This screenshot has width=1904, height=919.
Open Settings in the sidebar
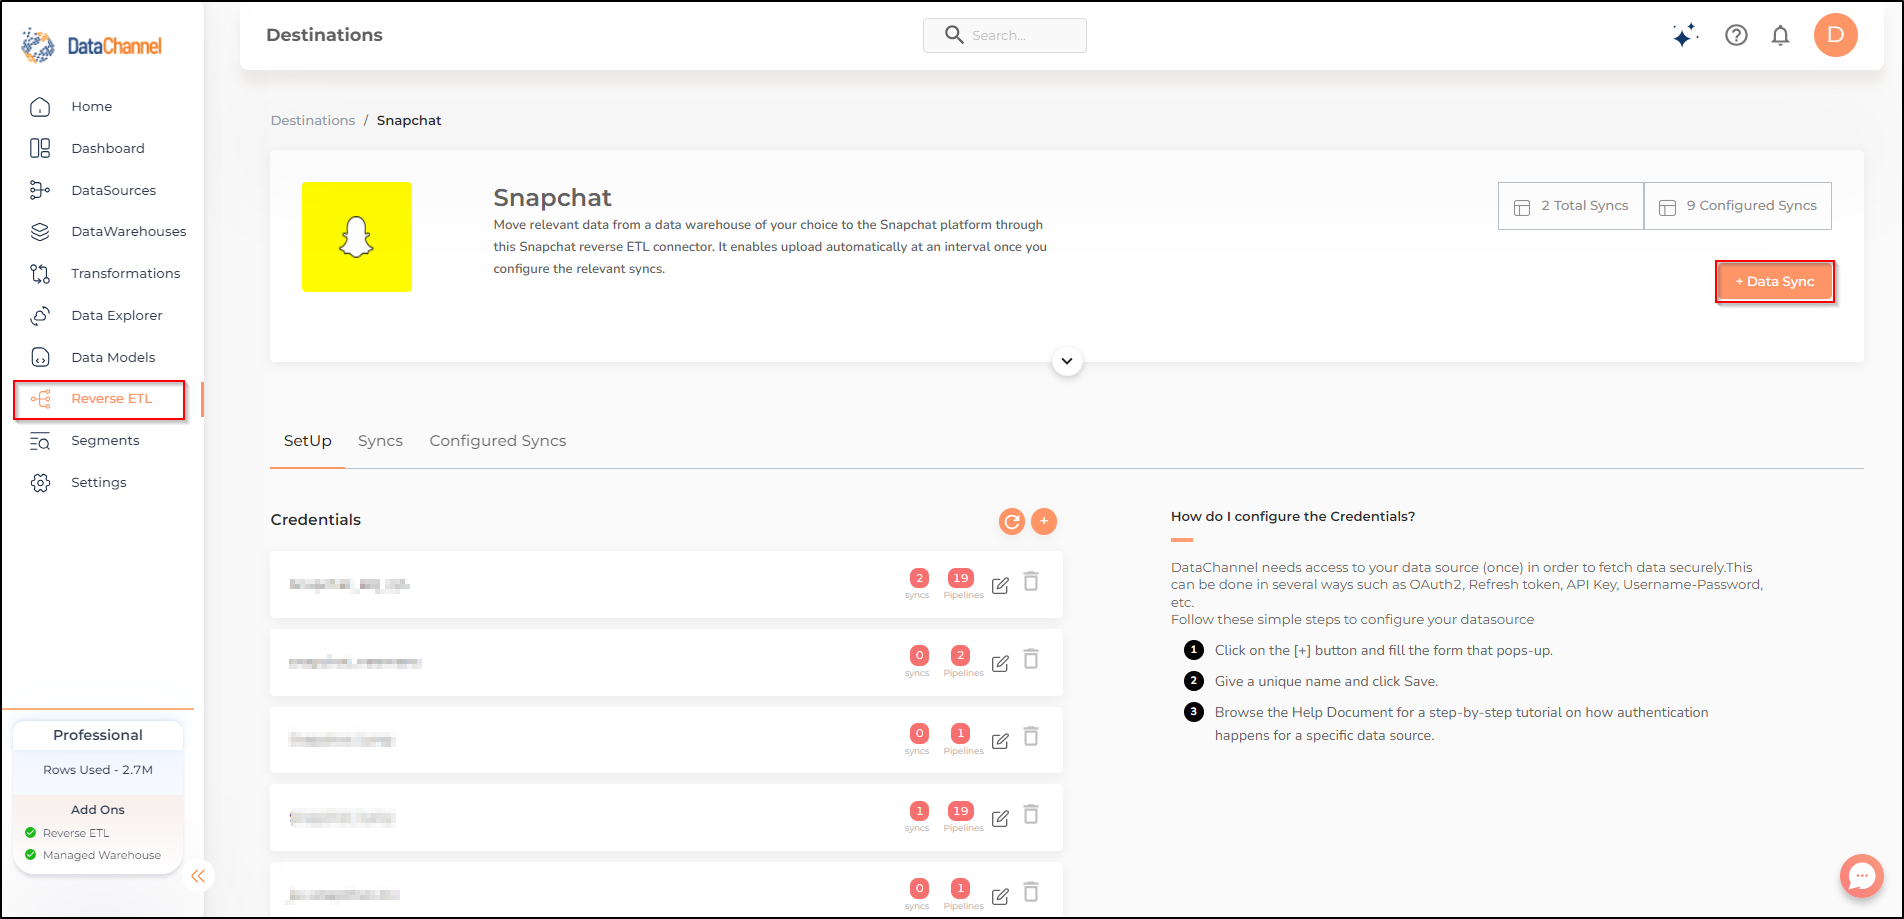coord(99,483)
